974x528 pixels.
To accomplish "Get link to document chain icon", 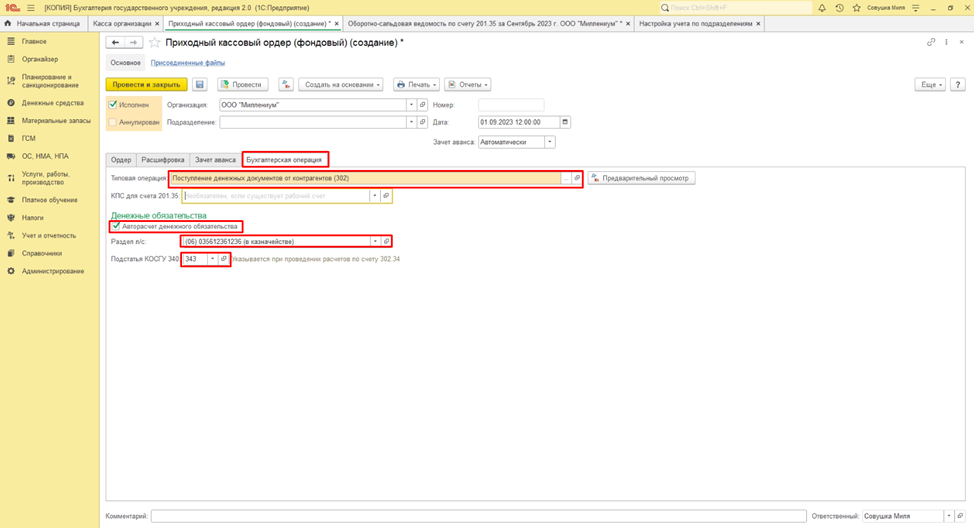I will tap(931, 42).
